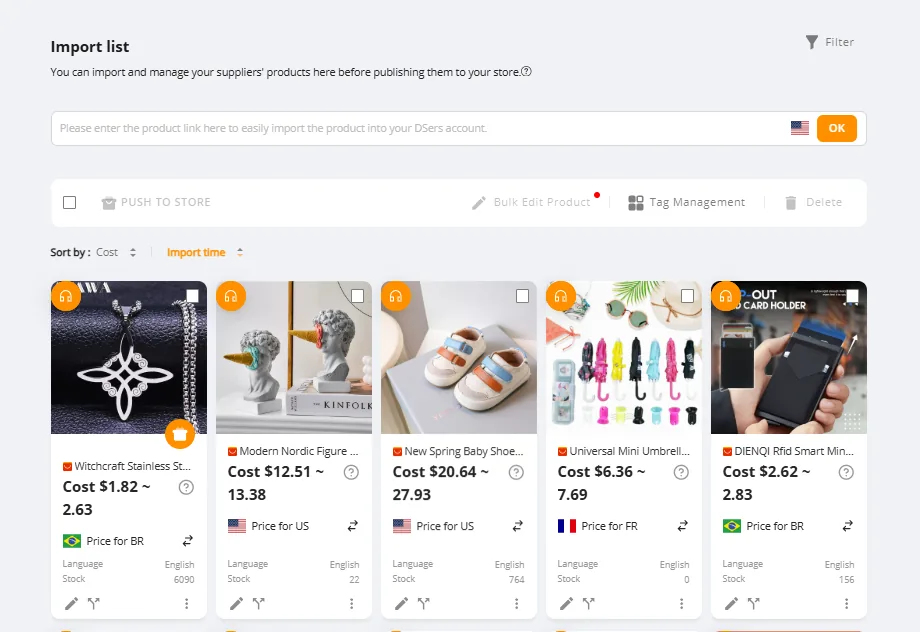Click the swap country arrows on Universal Mini Umbrella card
920x632 pixels.
click(x=682, y=526)
